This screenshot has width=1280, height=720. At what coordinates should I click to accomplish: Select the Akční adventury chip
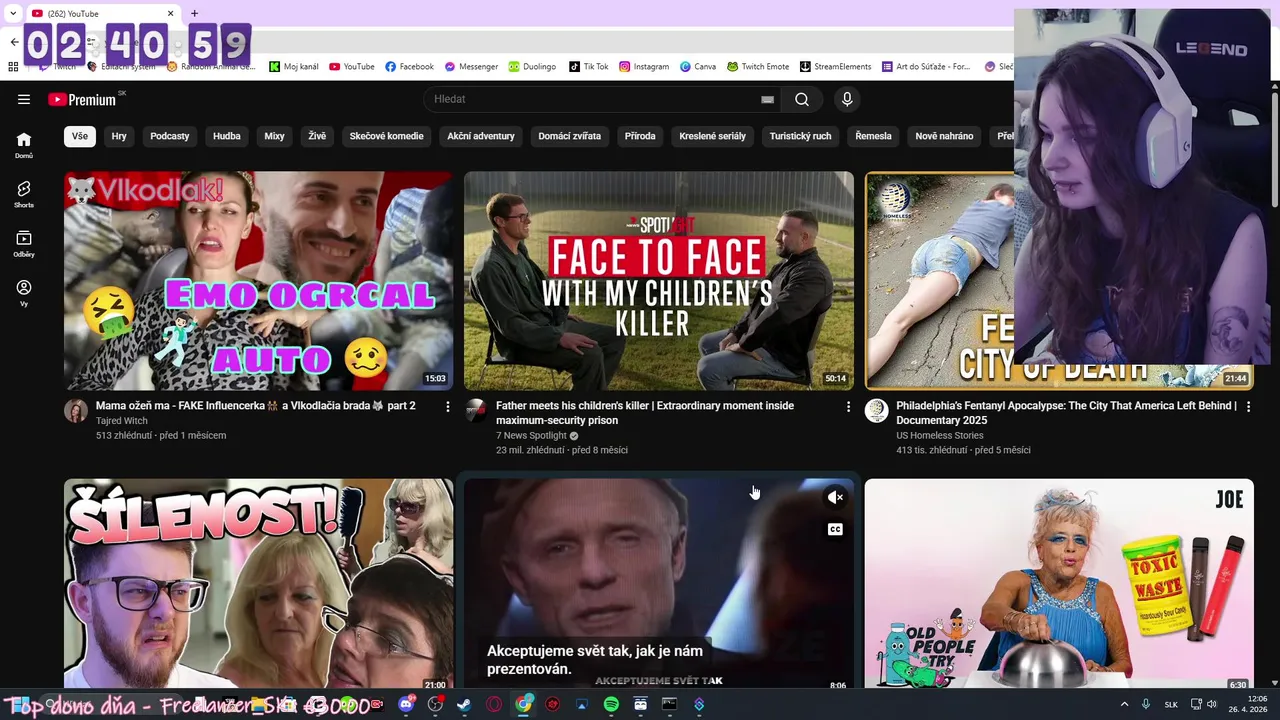[x=481, y=136]
